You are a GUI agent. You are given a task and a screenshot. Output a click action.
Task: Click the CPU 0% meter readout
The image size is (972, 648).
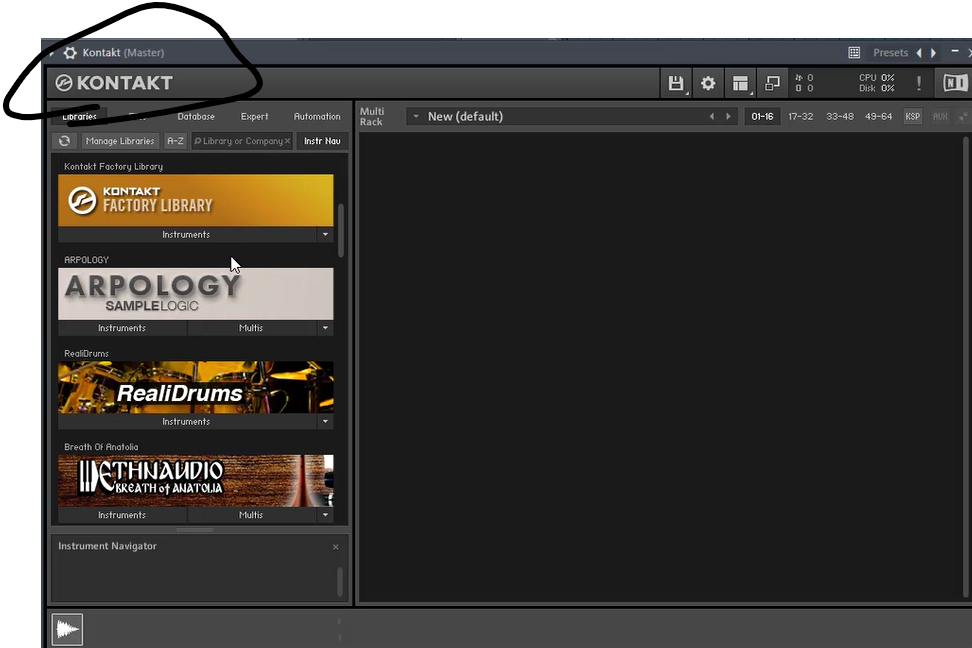[877, 78]
